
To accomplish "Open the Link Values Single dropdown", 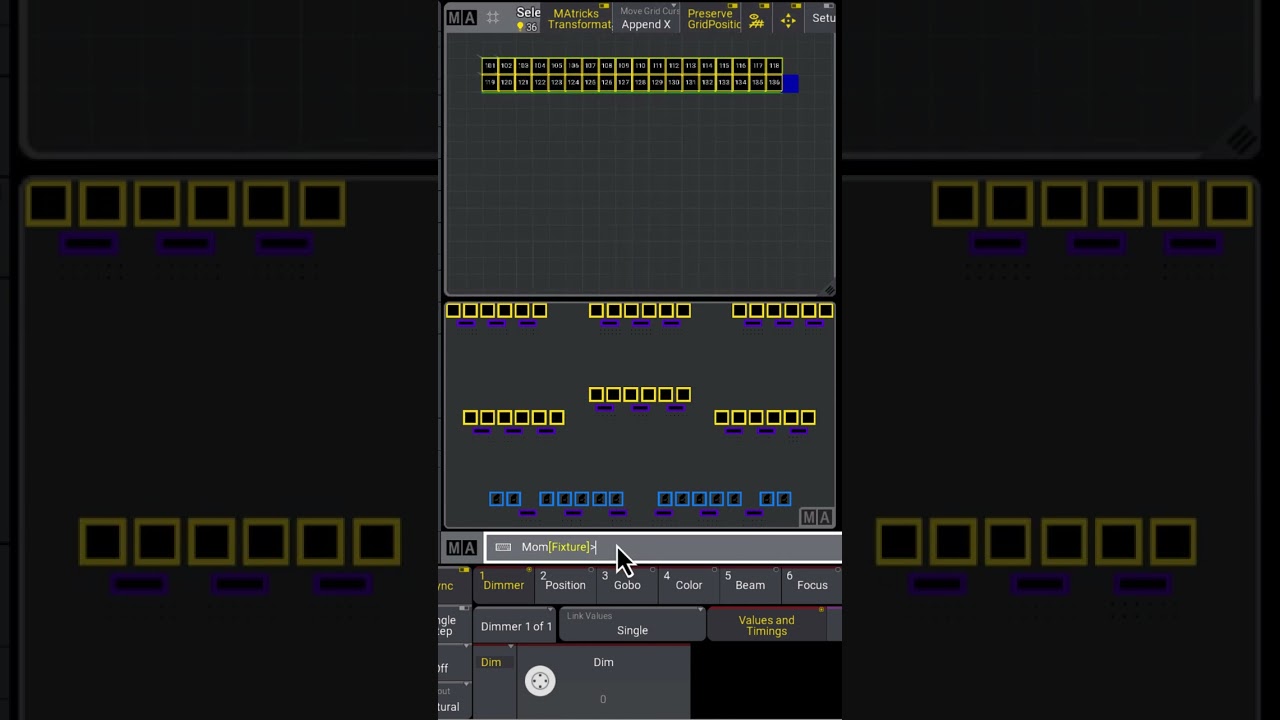I will point(632,624).
